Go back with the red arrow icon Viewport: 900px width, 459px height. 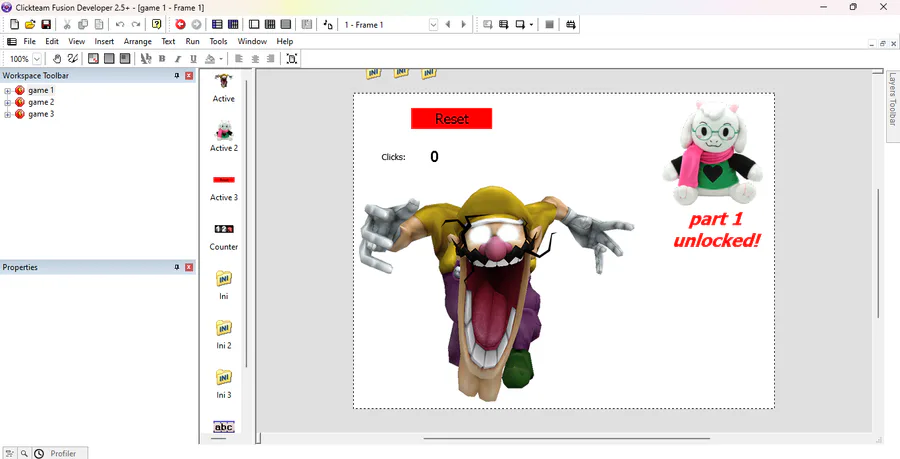point(180,25)
